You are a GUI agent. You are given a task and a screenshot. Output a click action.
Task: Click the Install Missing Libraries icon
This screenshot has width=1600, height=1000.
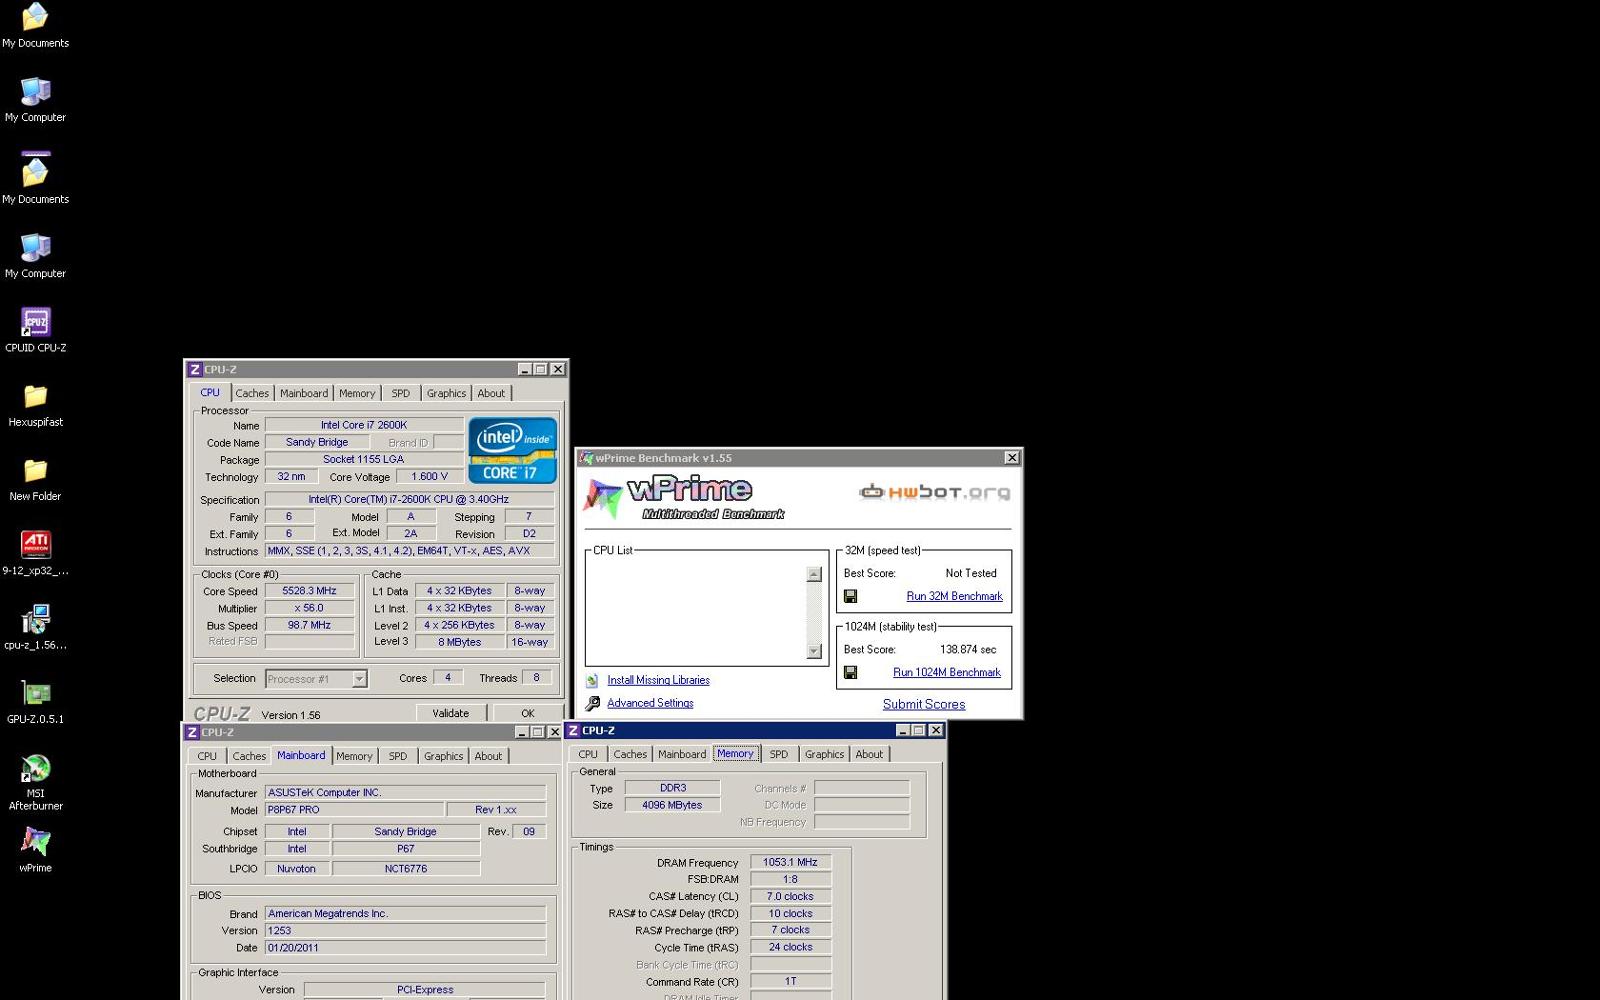(x=592, y=680)
